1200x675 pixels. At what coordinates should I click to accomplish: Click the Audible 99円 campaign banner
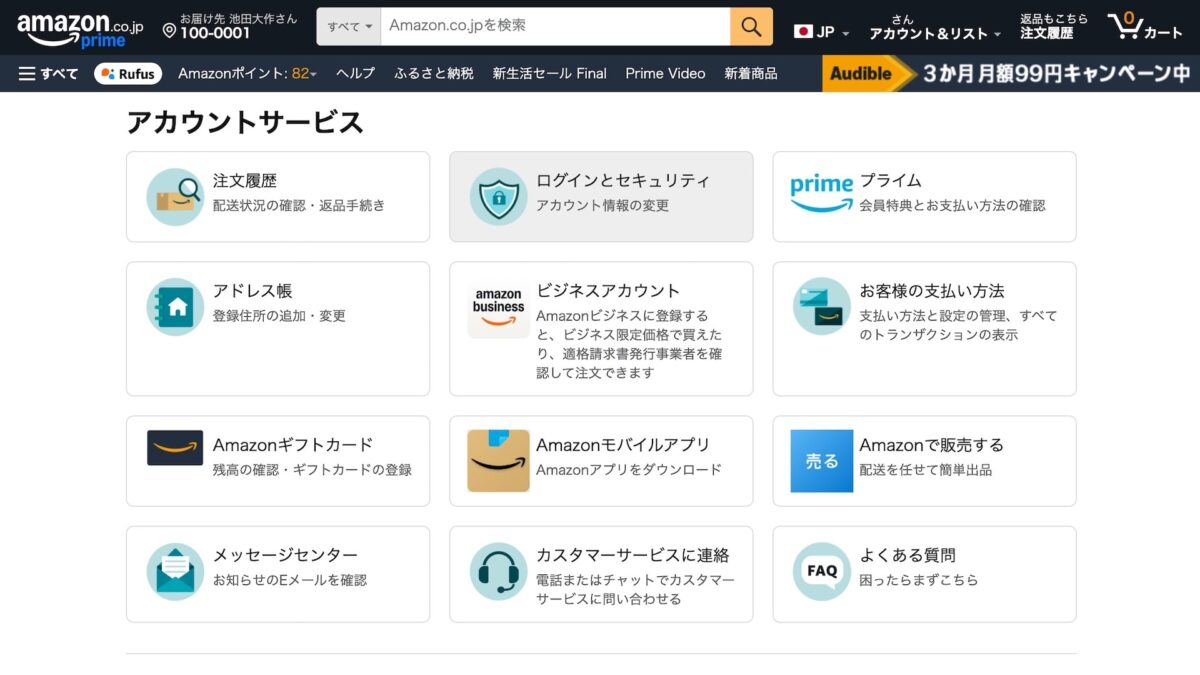pos(1010,73)
